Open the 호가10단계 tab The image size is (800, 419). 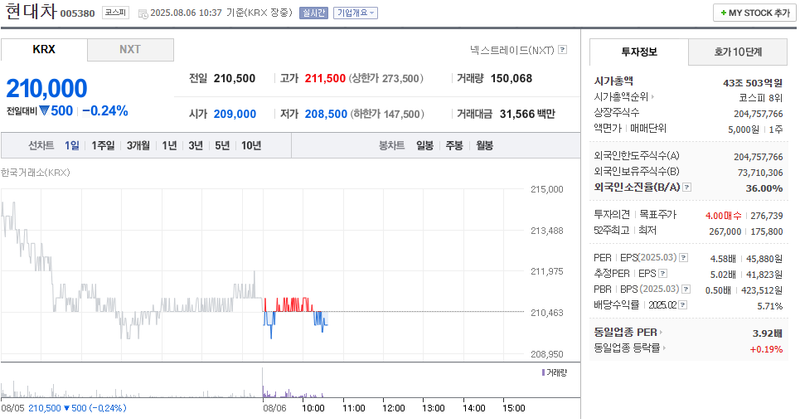coord(738,52)
